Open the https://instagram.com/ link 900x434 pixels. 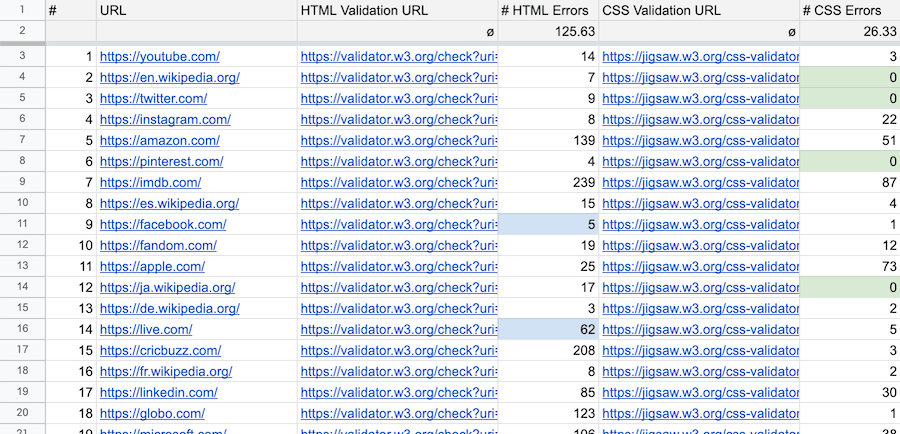[x=165, y=119]
